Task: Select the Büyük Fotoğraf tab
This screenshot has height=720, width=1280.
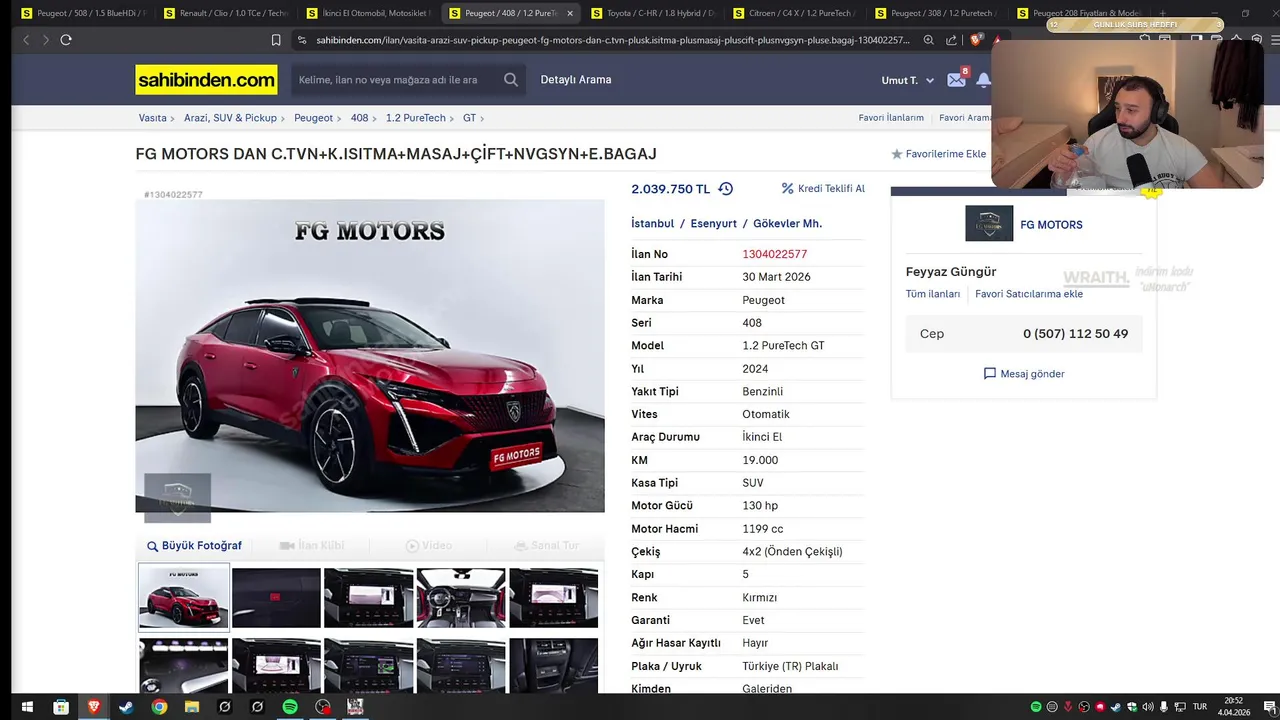Action: pyautogui.click(x=194, y=546)
